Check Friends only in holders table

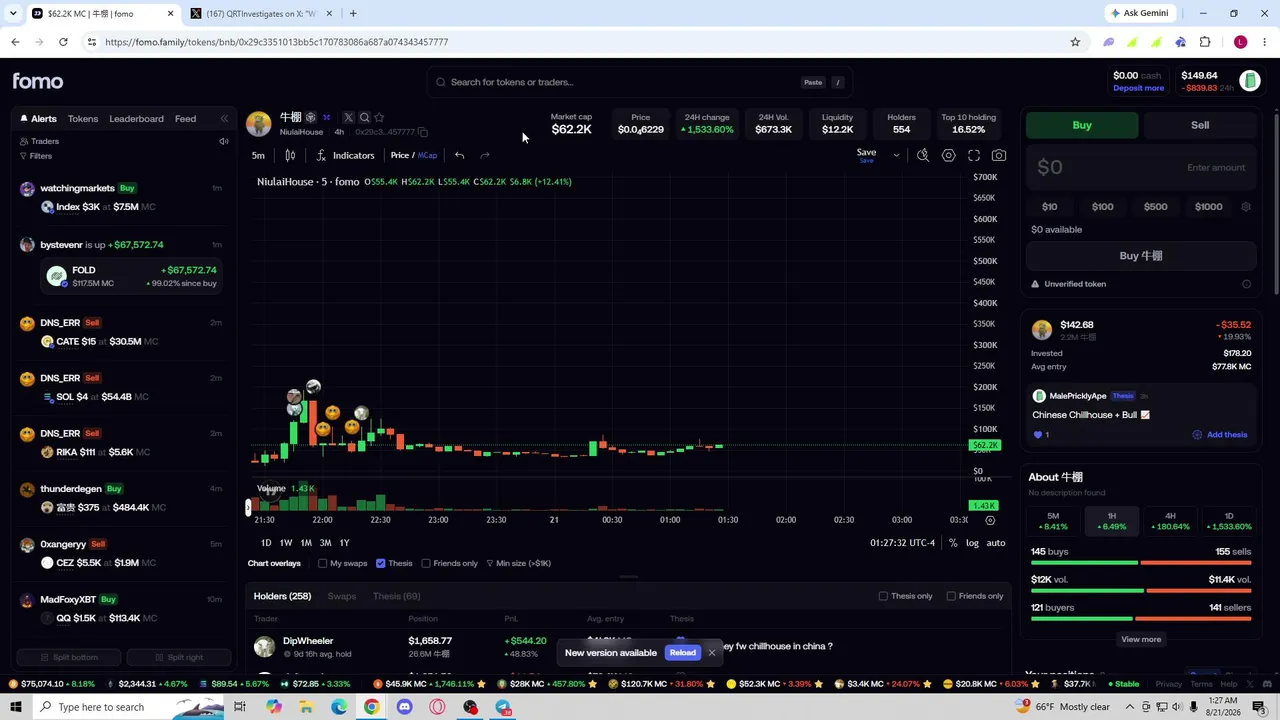pyautogui.click(x=951, y=597)
